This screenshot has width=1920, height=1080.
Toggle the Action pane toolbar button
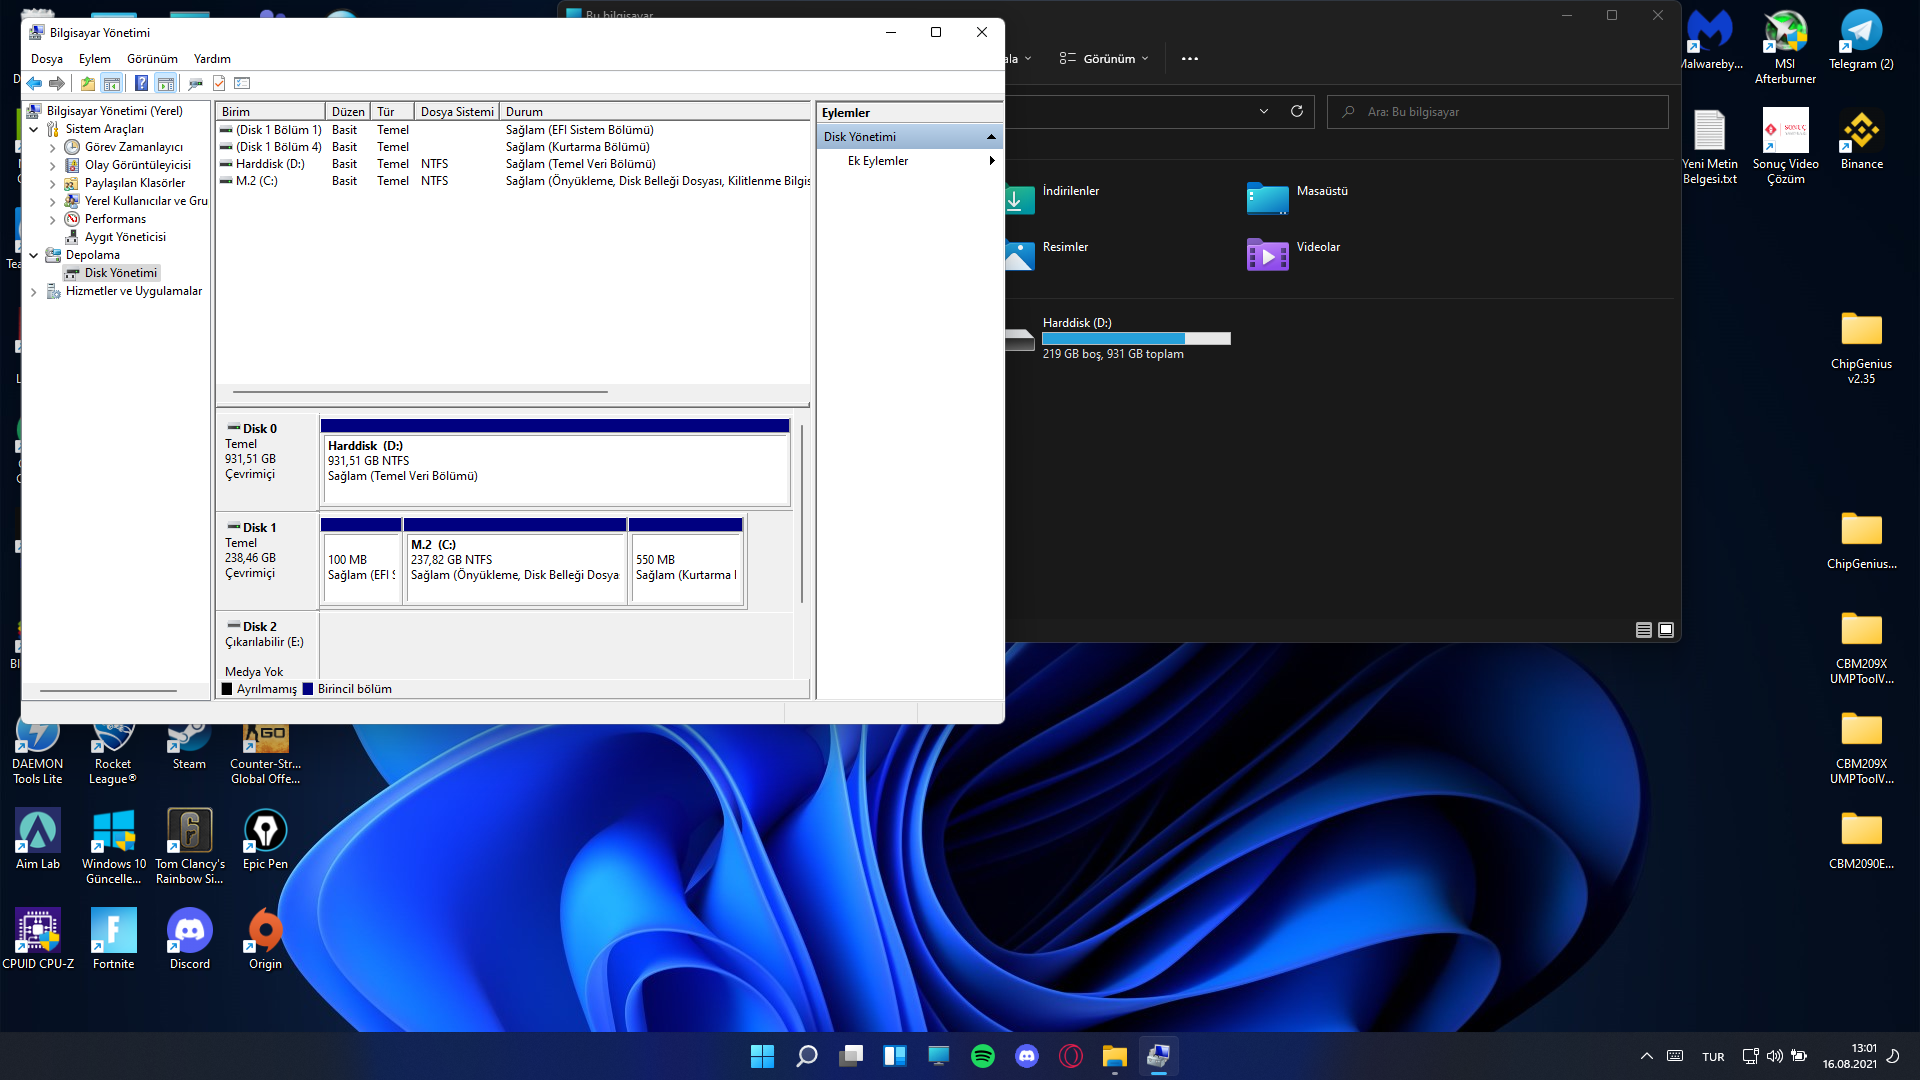(166, 84)
